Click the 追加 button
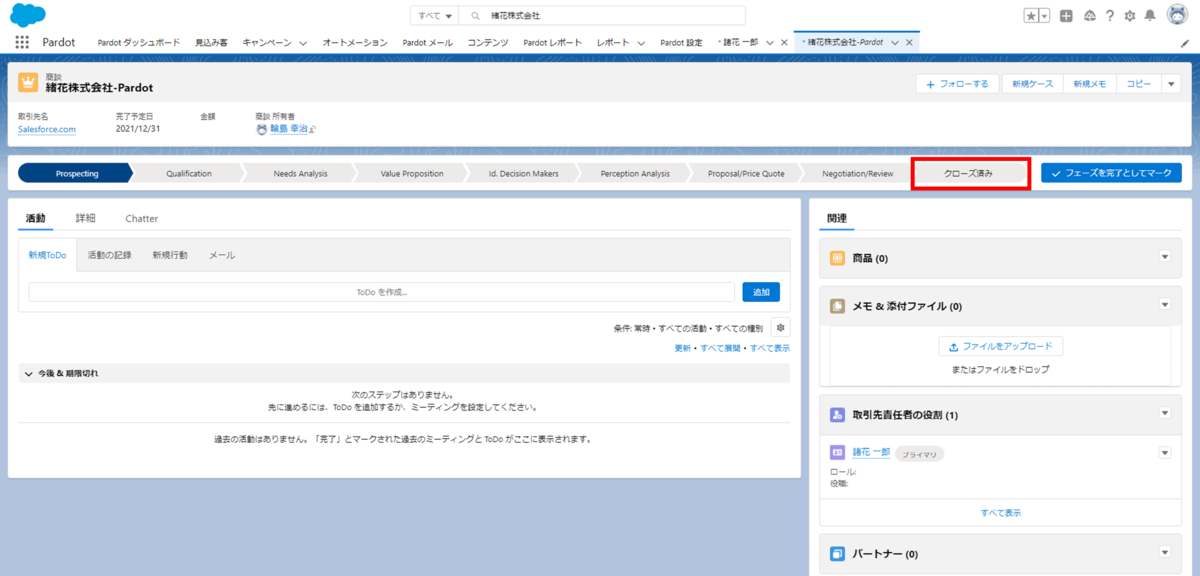The width and height of the screenshot is (1200, 576). (x=761, y=292)
